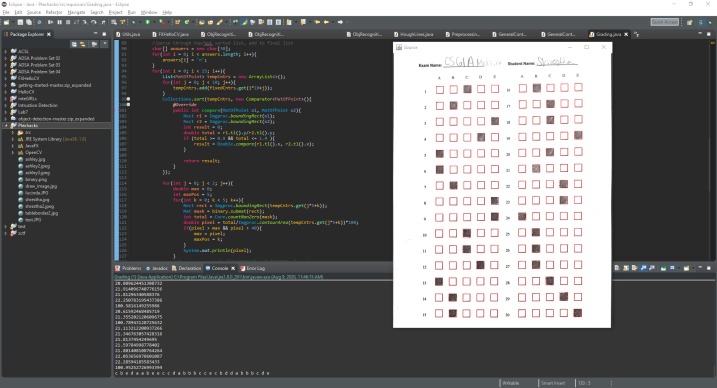Close the Package Explorer view
717x388 pixels.
[49, 34]
